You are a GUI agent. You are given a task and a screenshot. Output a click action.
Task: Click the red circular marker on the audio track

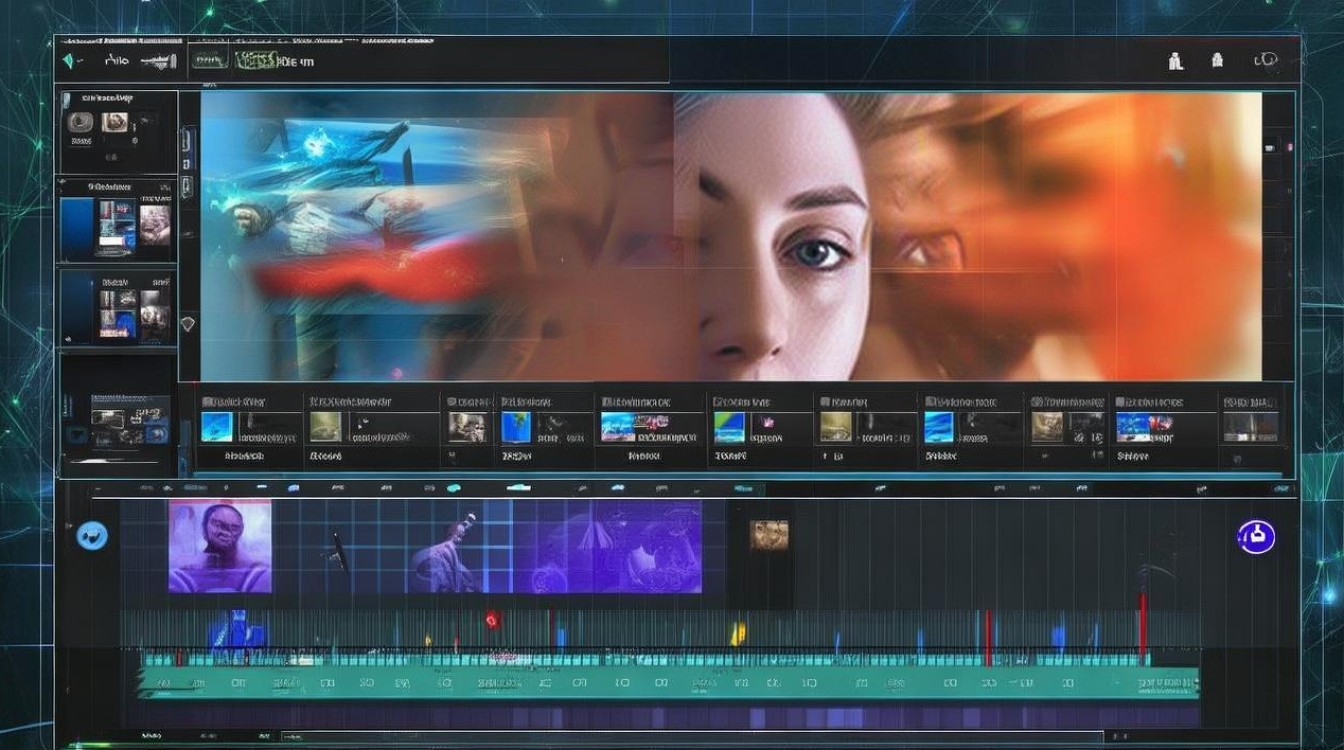(x=492, y=621)
